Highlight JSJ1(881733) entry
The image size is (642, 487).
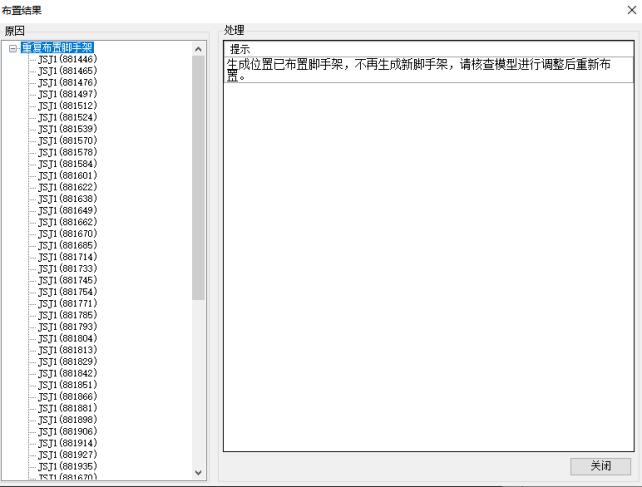point(67,268)
